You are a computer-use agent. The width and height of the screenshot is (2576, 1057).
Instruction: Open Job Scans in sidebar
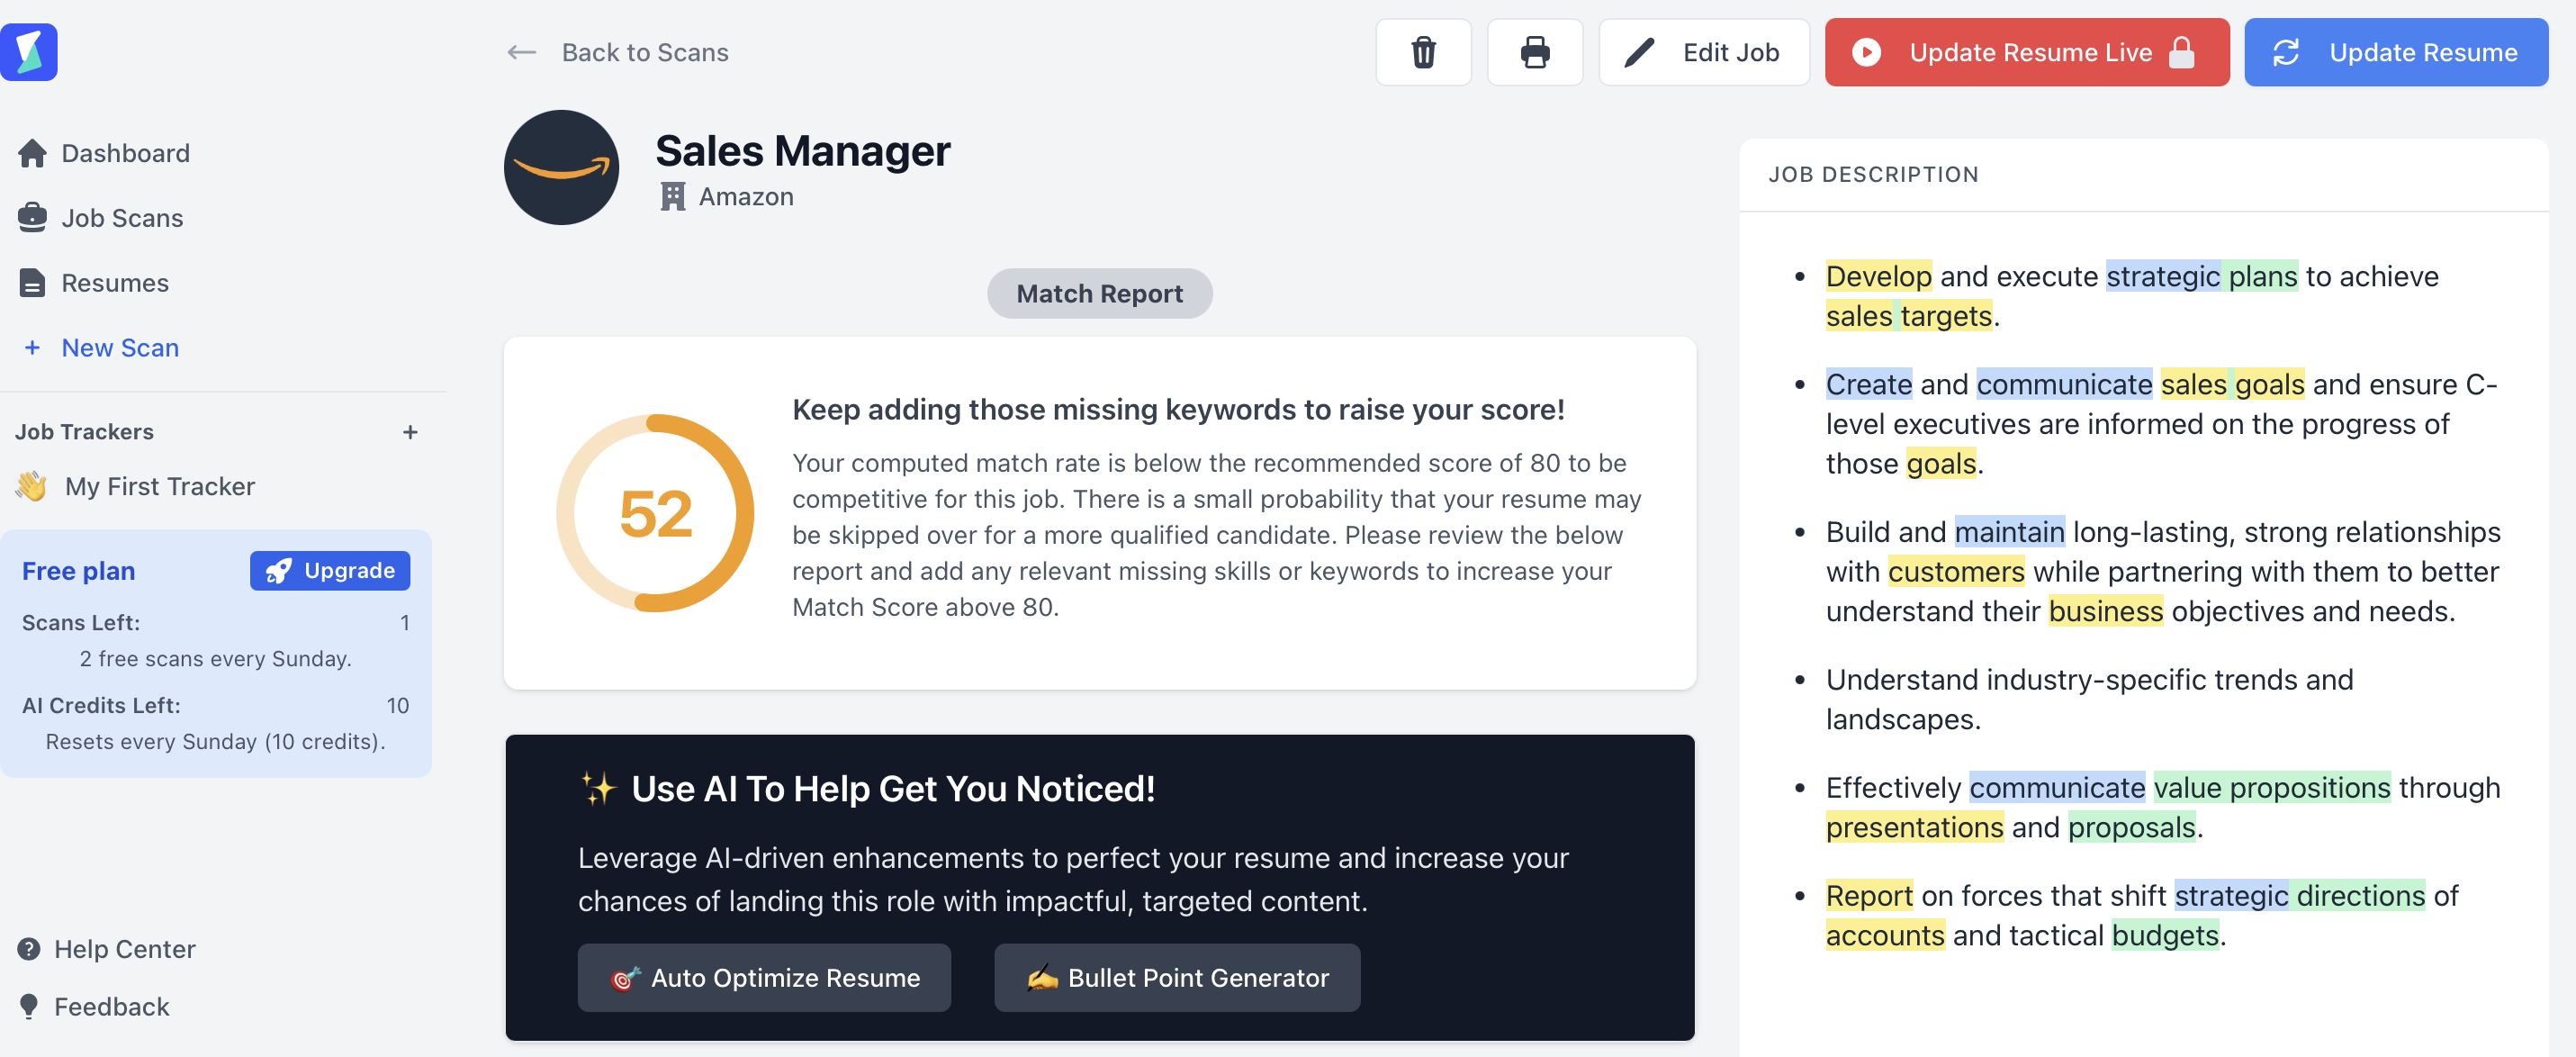tap(122, 218)
